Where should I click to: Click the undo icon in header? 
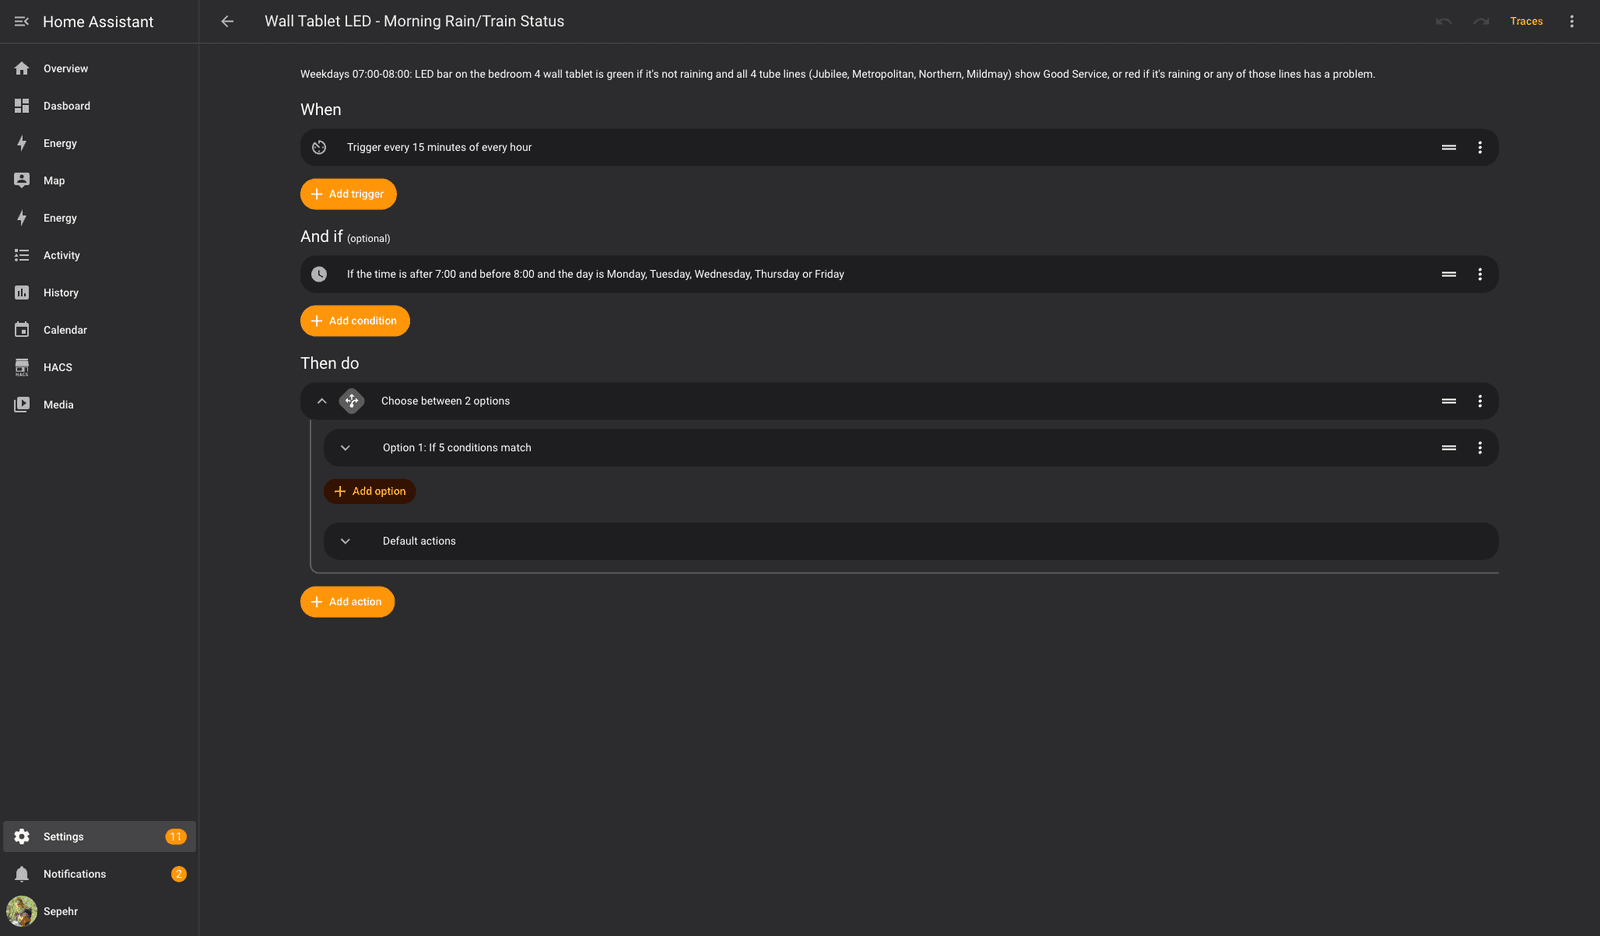click(x=1443, y=21)
